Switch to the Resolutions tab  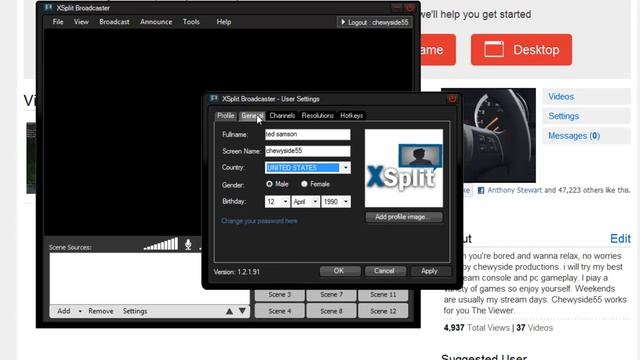[318, 116]
